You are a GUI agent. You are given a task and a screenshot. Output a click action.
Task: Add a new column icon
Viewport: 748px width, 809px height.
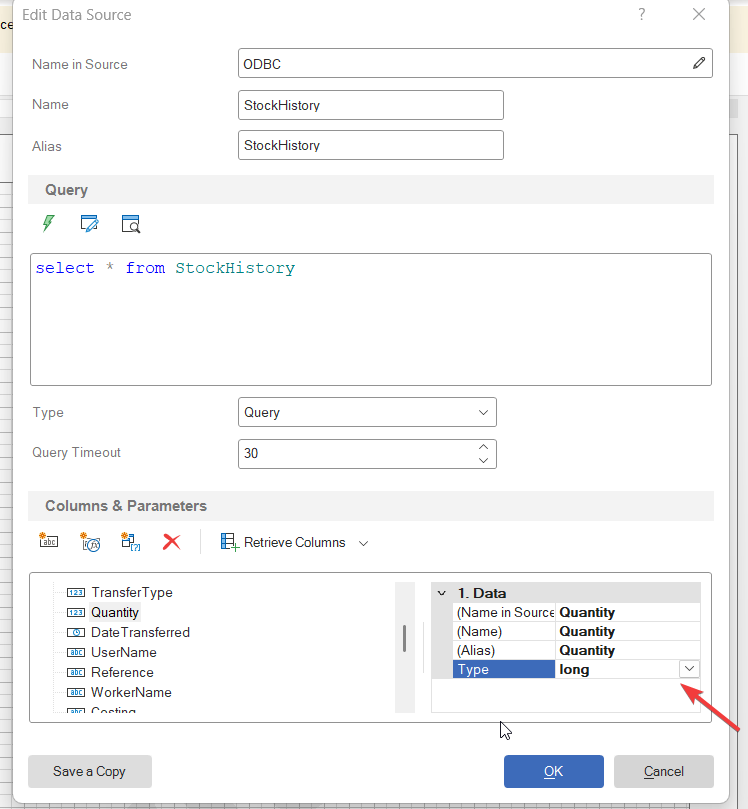[x=48, y=542]
